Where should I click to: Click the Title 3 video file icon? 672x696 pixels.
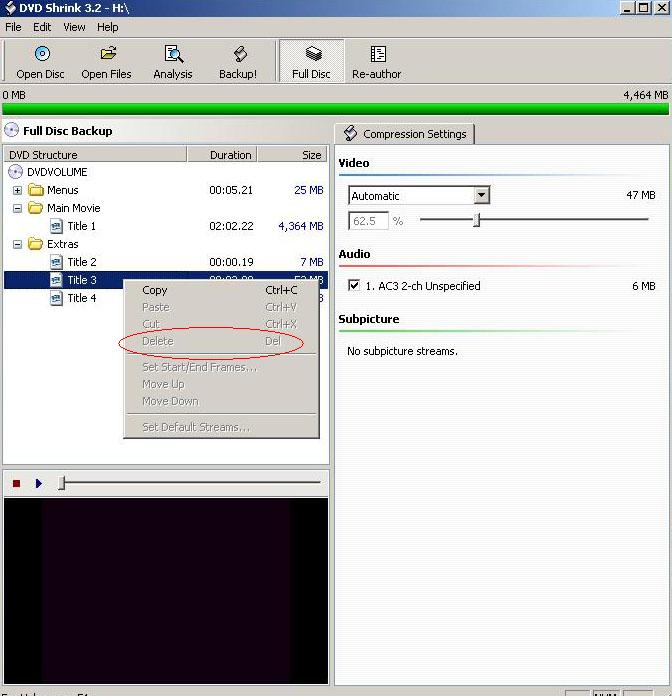pos(56,280)
